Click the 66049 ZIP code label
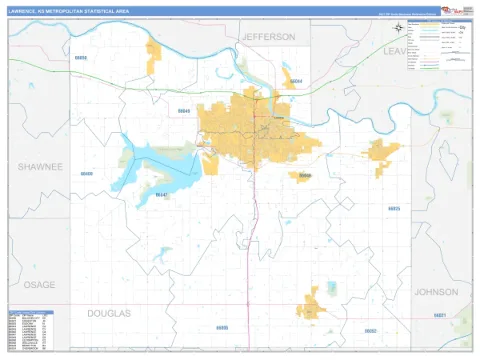This screenshot has width=480, height=360. pos(184,111)
